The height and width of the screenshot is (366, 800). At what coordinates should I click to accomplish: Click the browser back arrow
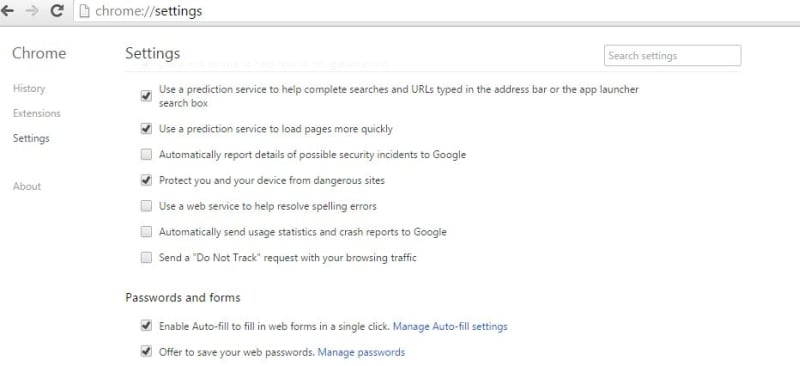7,11
